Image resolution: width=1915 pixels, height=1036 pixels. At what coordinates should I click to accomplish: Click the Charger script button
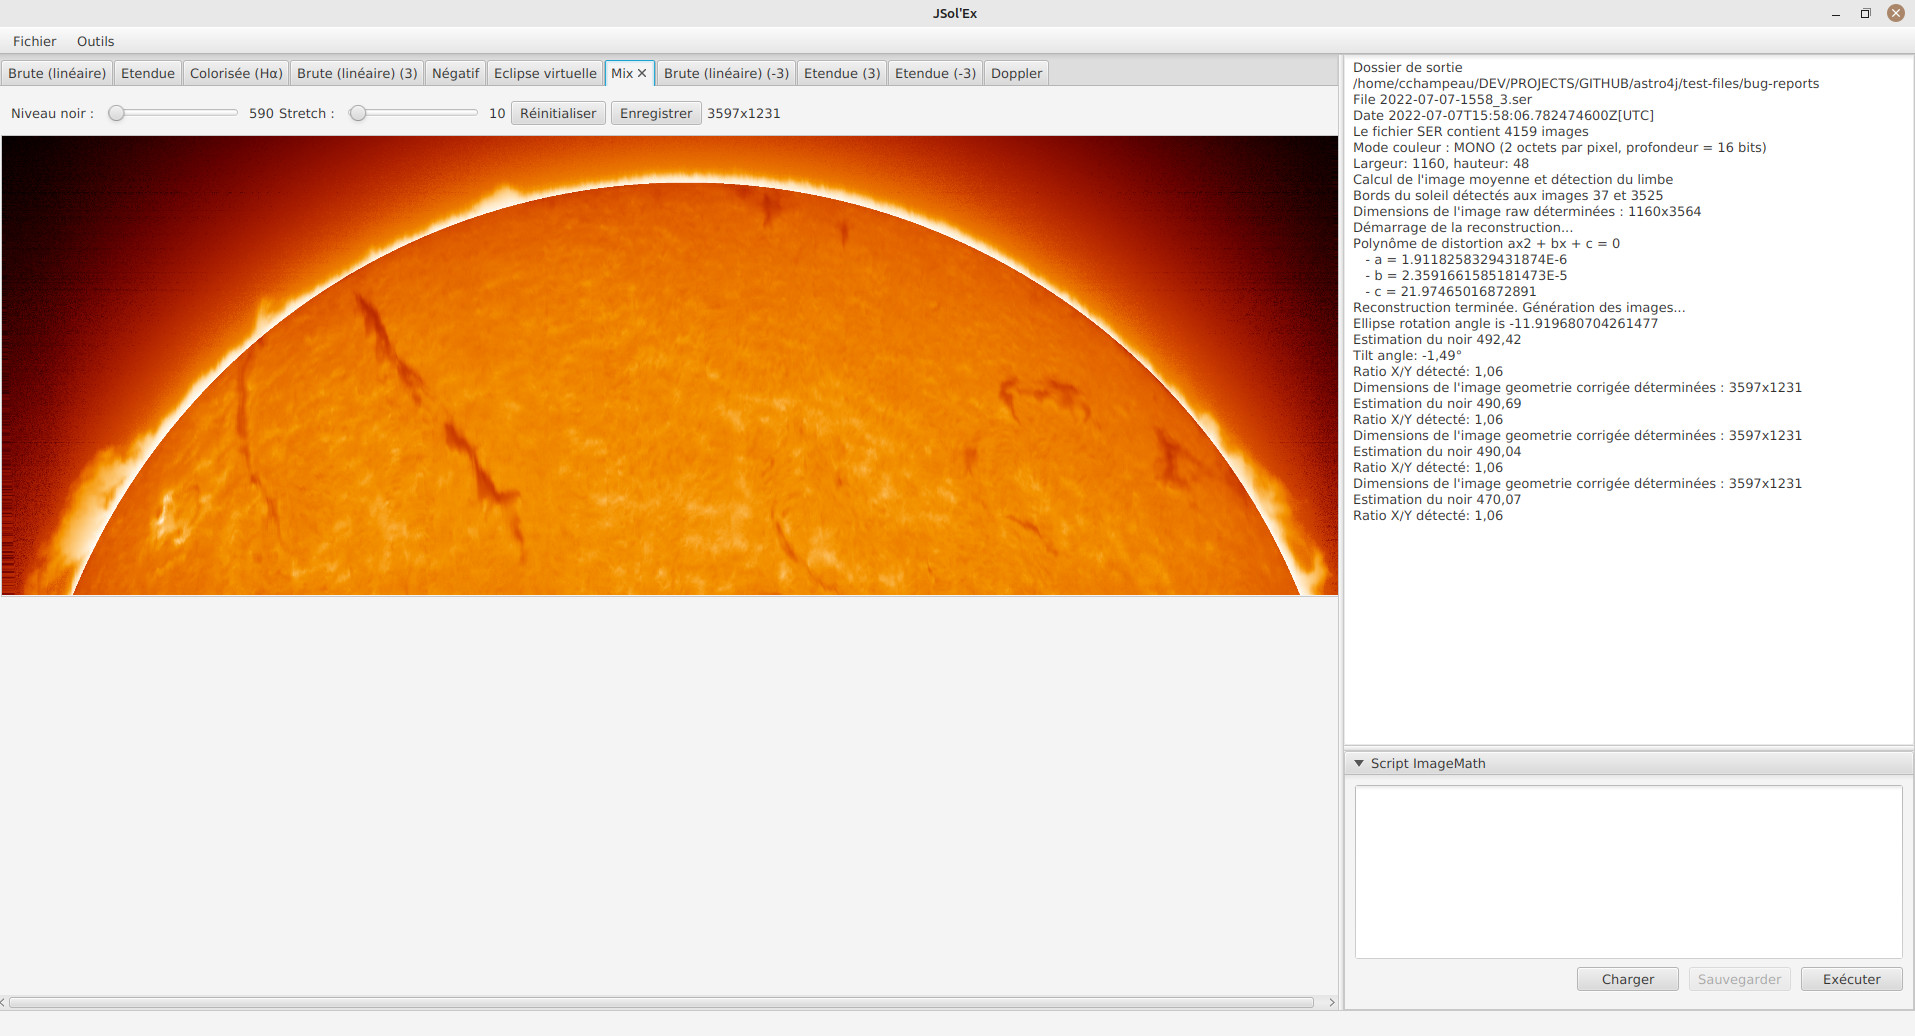[1627, 979]
